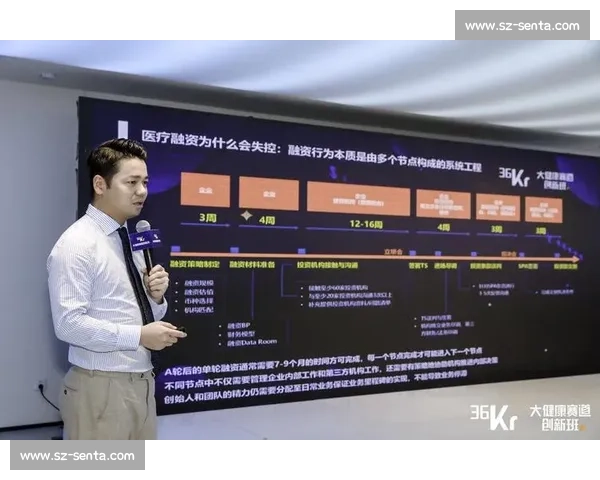Click the 融资BP bullet item
Viewport: 600px width, 480px height.
239,326
